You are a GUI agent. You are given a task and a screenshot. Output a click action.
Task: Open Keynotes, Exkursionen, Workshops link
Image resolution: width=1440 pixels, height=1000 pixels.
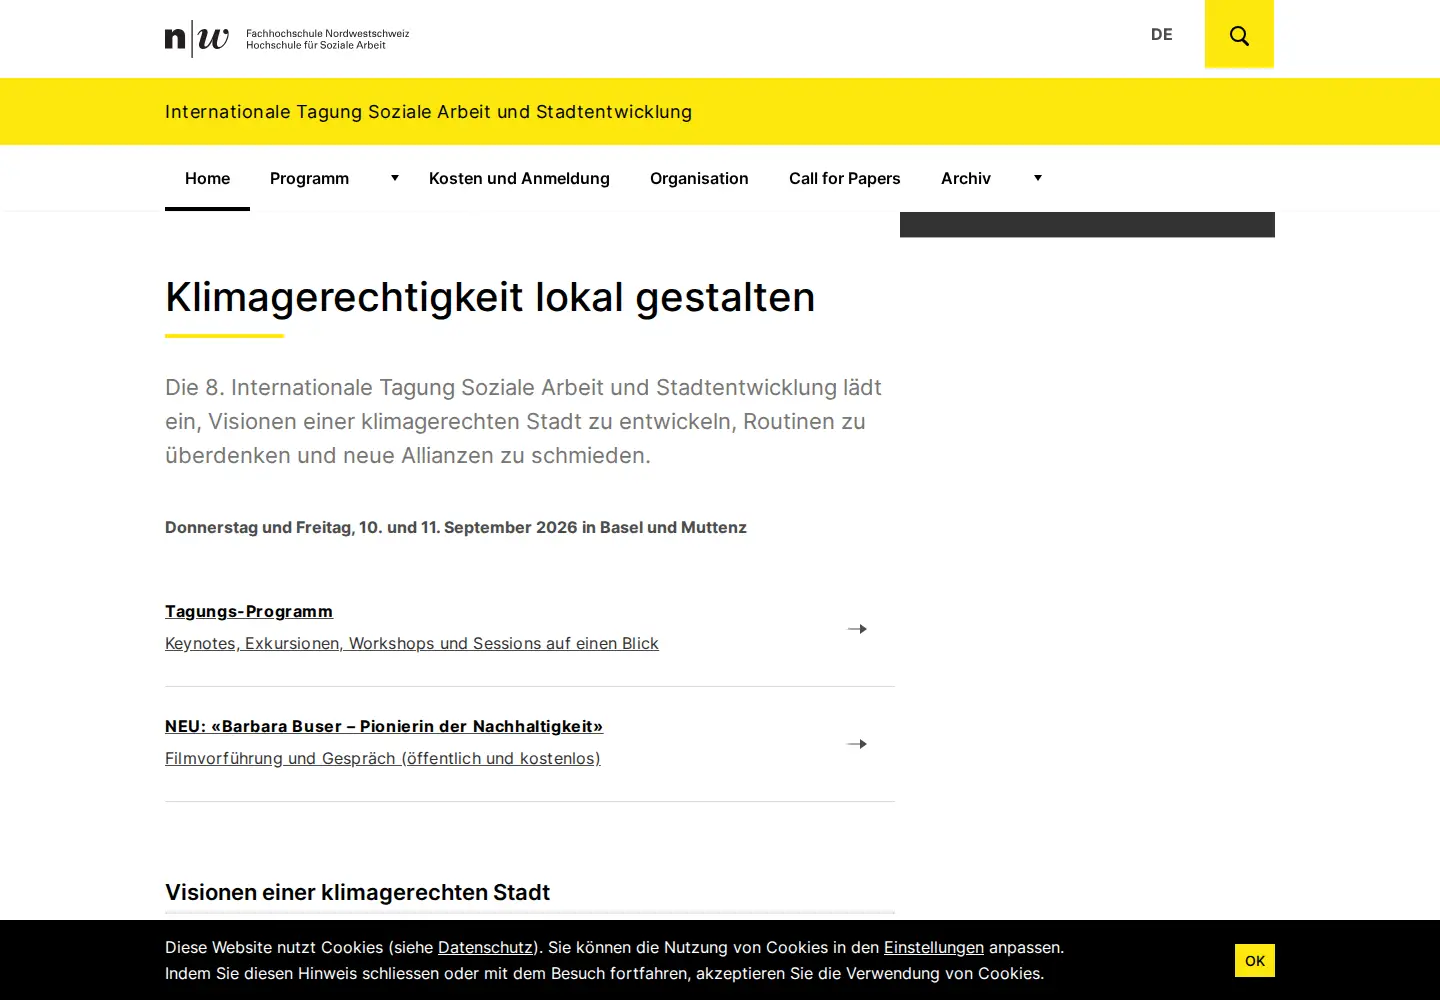coord(412,643)
